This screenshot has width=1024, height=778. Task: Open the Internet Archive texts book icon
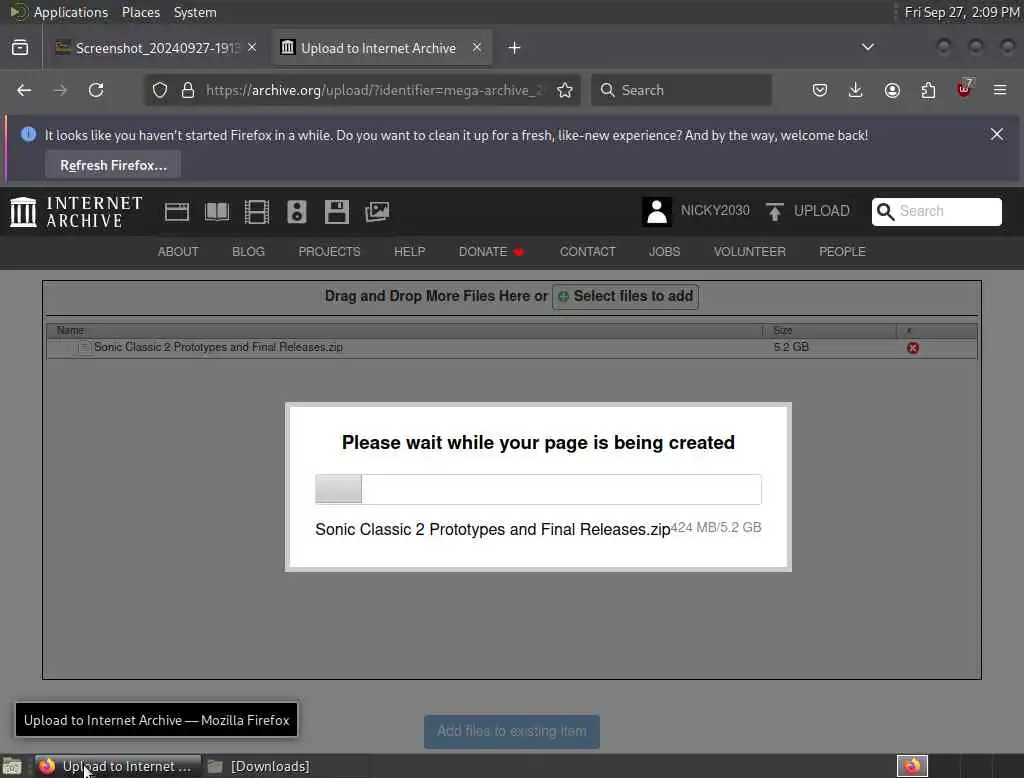coord(217,212)
